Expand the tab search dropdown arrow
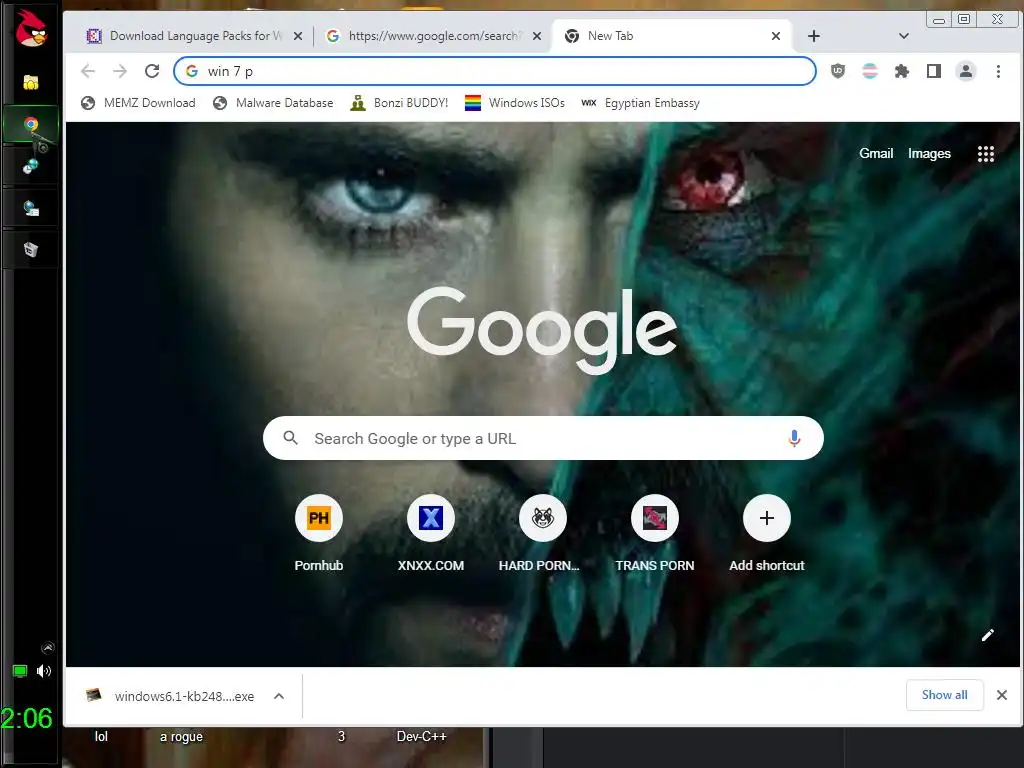The image size is (1024, 768). click(904, 36)
